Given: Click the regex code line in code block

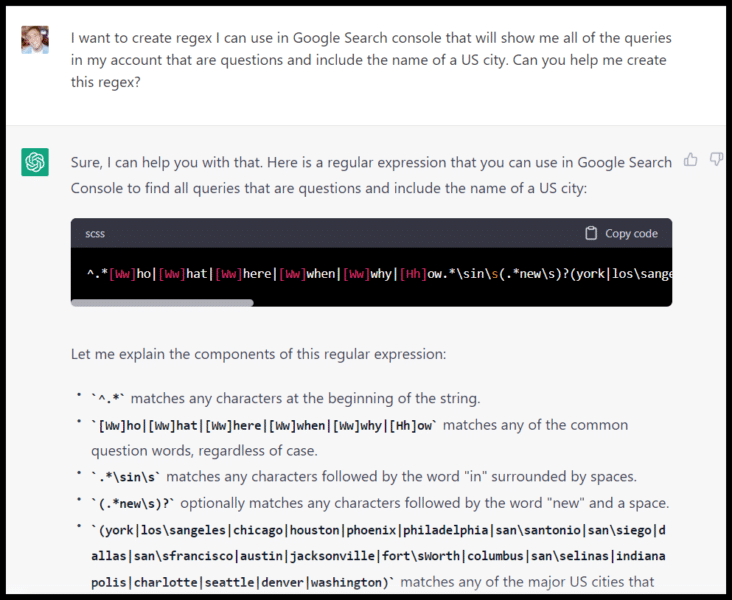Looking at the screenshot, I should click(380, 273).
